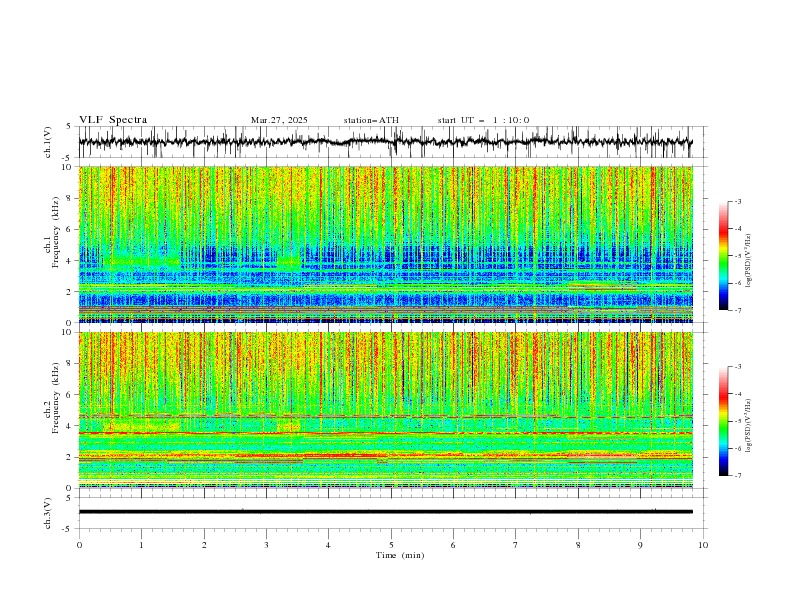Click ch.1 spectrogram's 6 kHz tick label

point(70,230)
